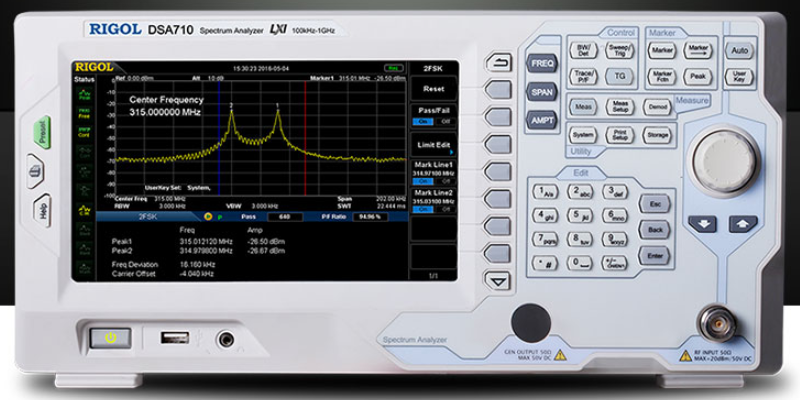Hit the printer key below Preset
This screenshot has height=400, width=800.
click(x=35, y=171)
